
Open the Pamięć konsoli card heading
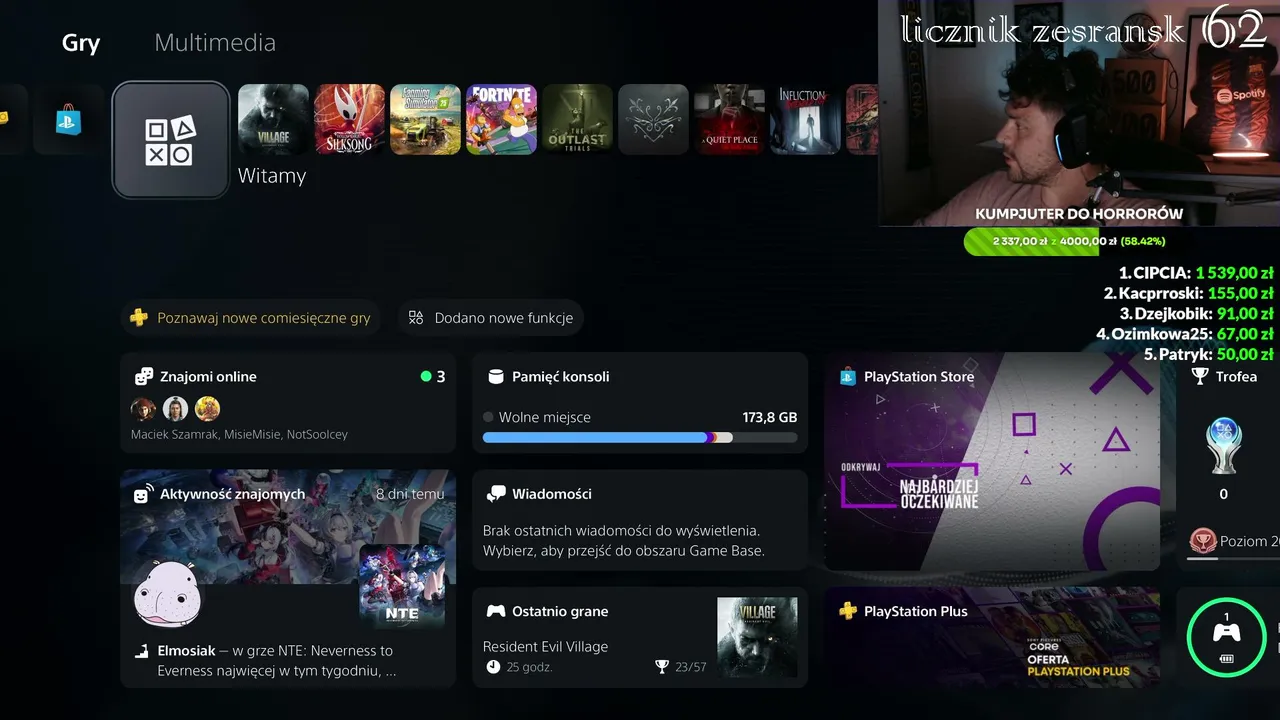click(561, 377)
